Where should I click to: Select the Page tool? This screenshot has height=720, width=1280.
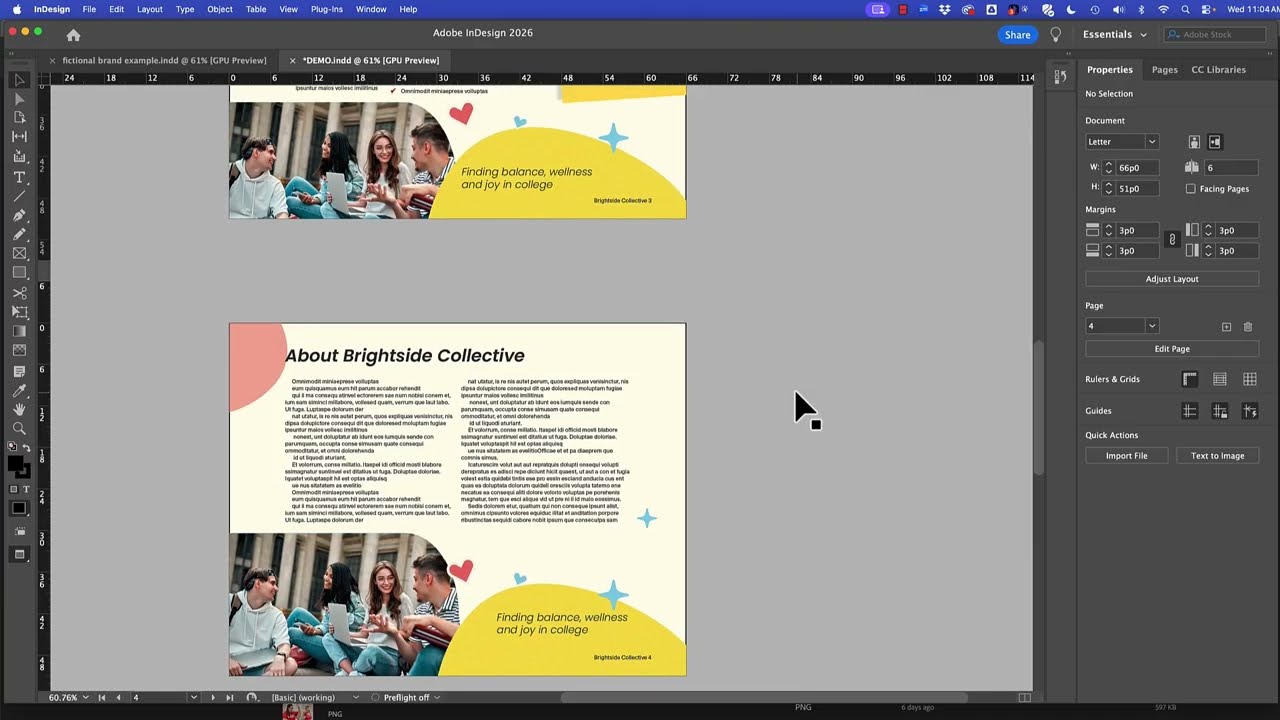pos(19,118)
